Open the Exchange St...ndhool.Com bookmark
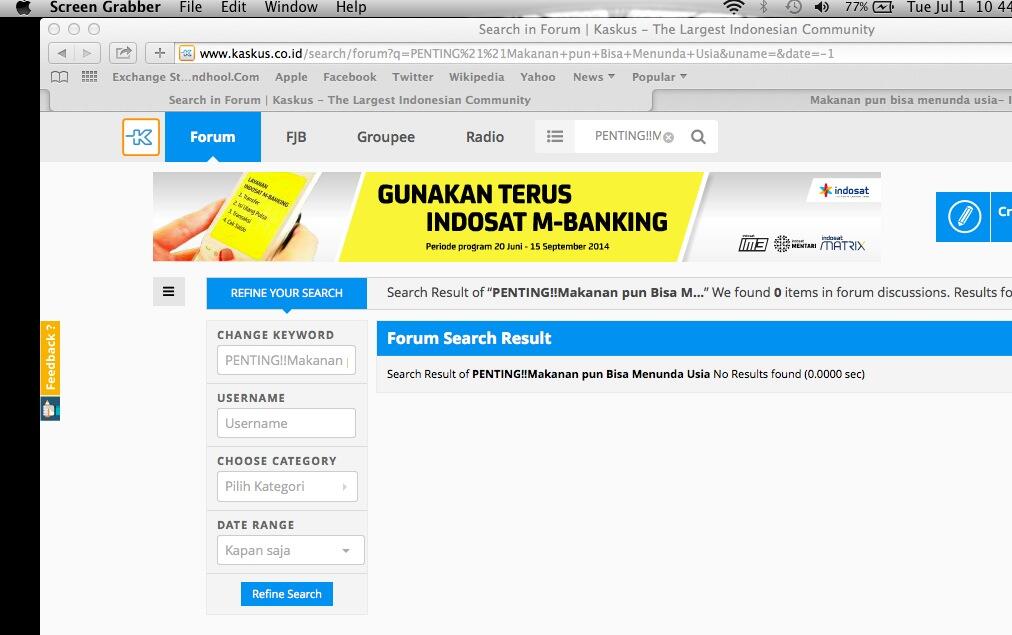This screenshot has height=635, width=1012. 186,77
